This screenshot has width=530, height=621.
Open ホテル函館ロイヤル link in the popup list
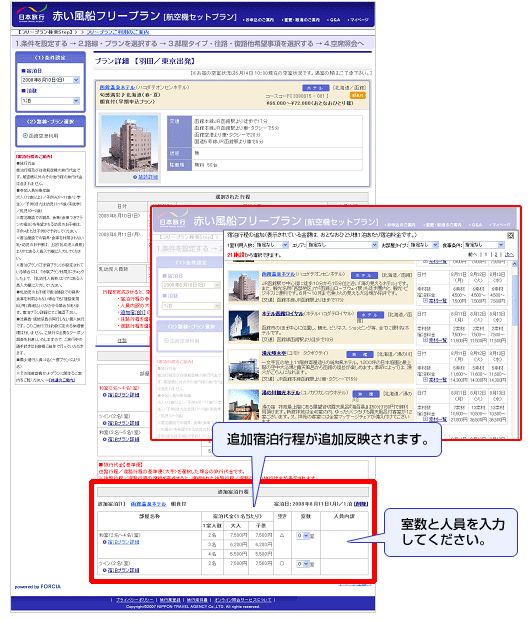282,314
